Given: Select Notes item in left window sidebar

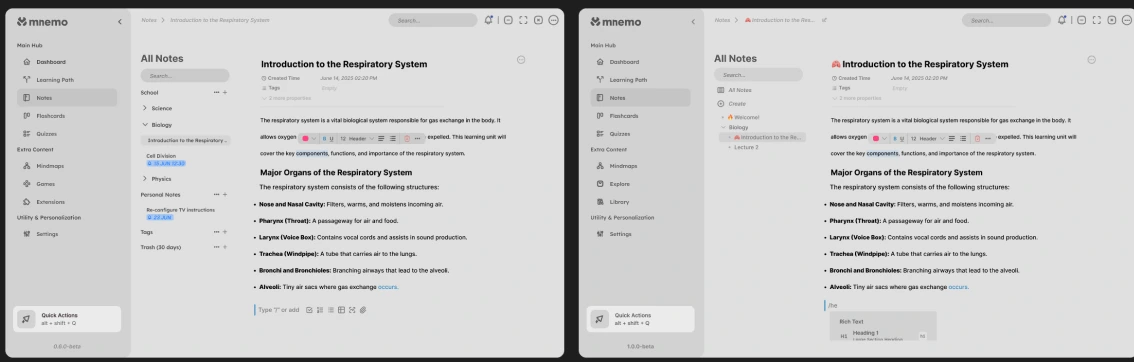Looking at the screenshot, I should (67, 98).
